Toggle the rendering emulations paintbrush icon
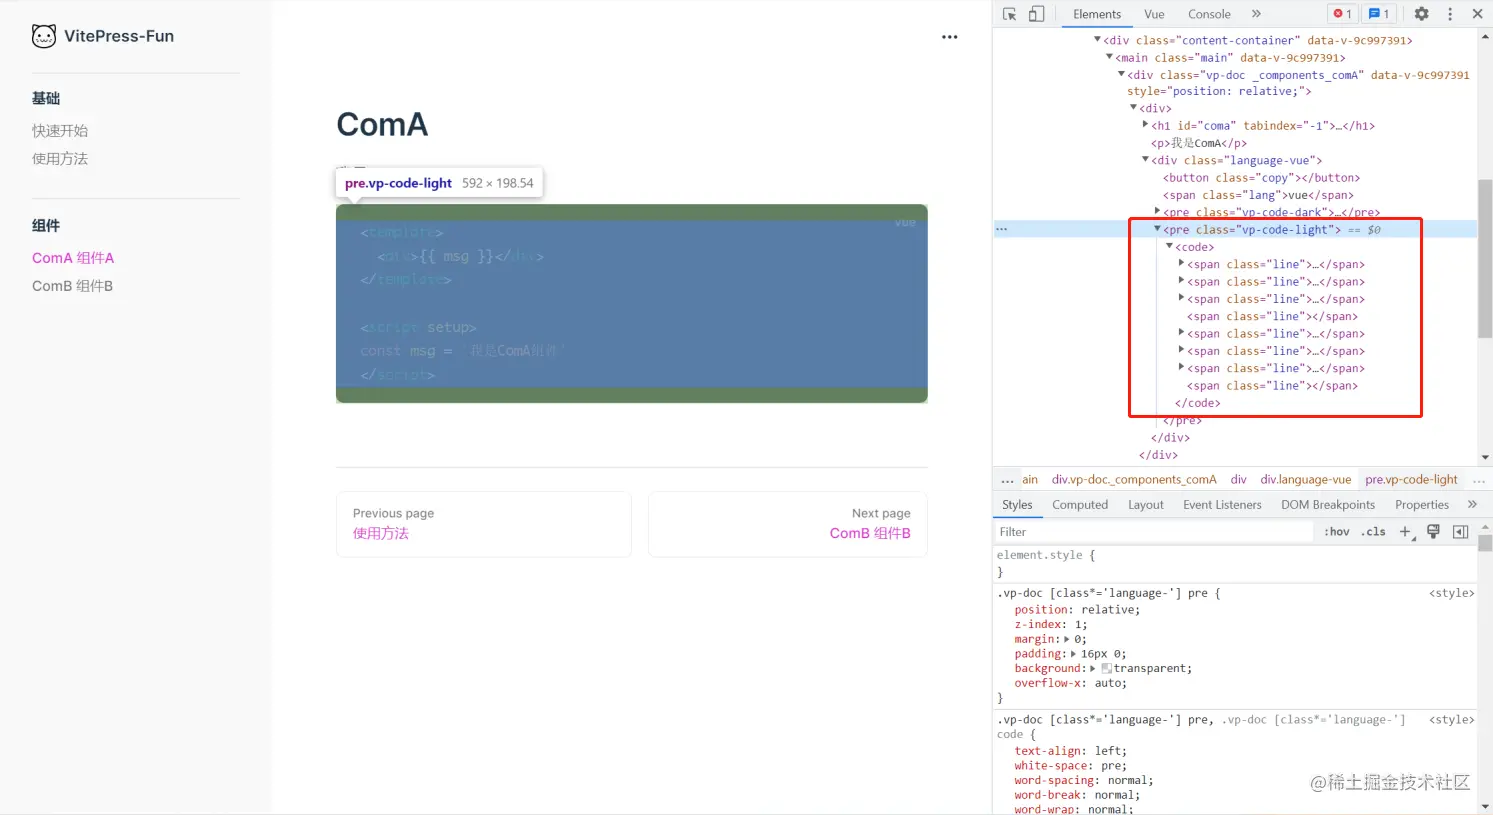This screenshot has height=815, width=1493. coord(1433,532)
